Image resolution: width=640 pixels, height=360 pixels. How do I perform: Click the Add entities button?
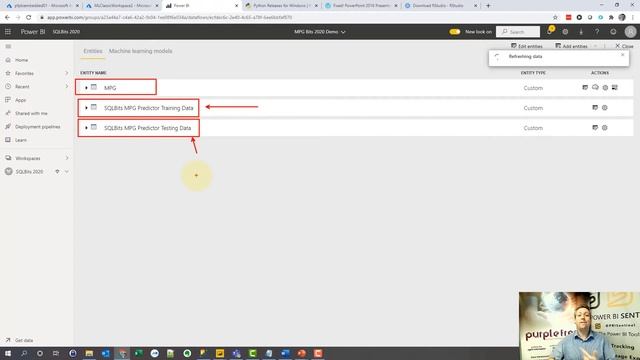[x=571, y=46]
